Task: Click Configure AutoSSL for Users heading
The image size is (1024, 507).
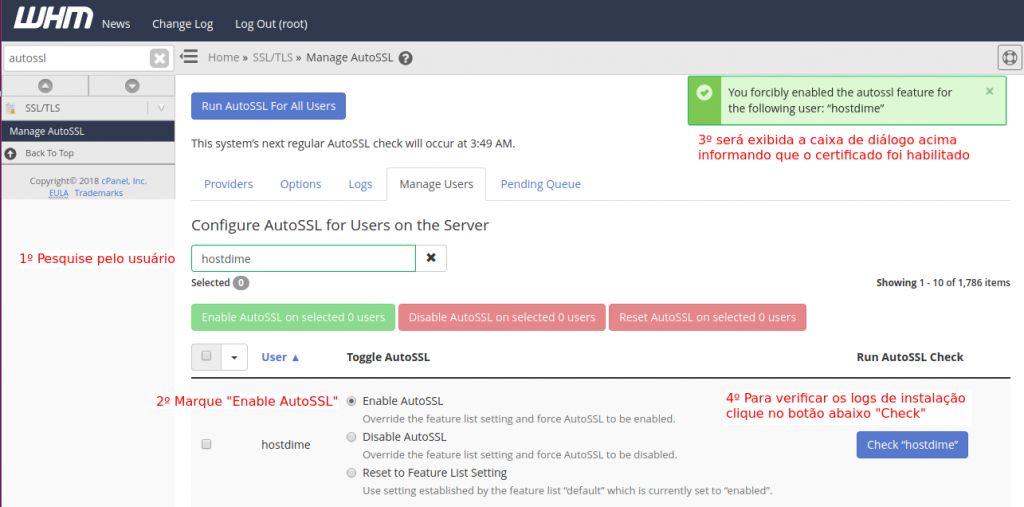Action: [340, 226]
